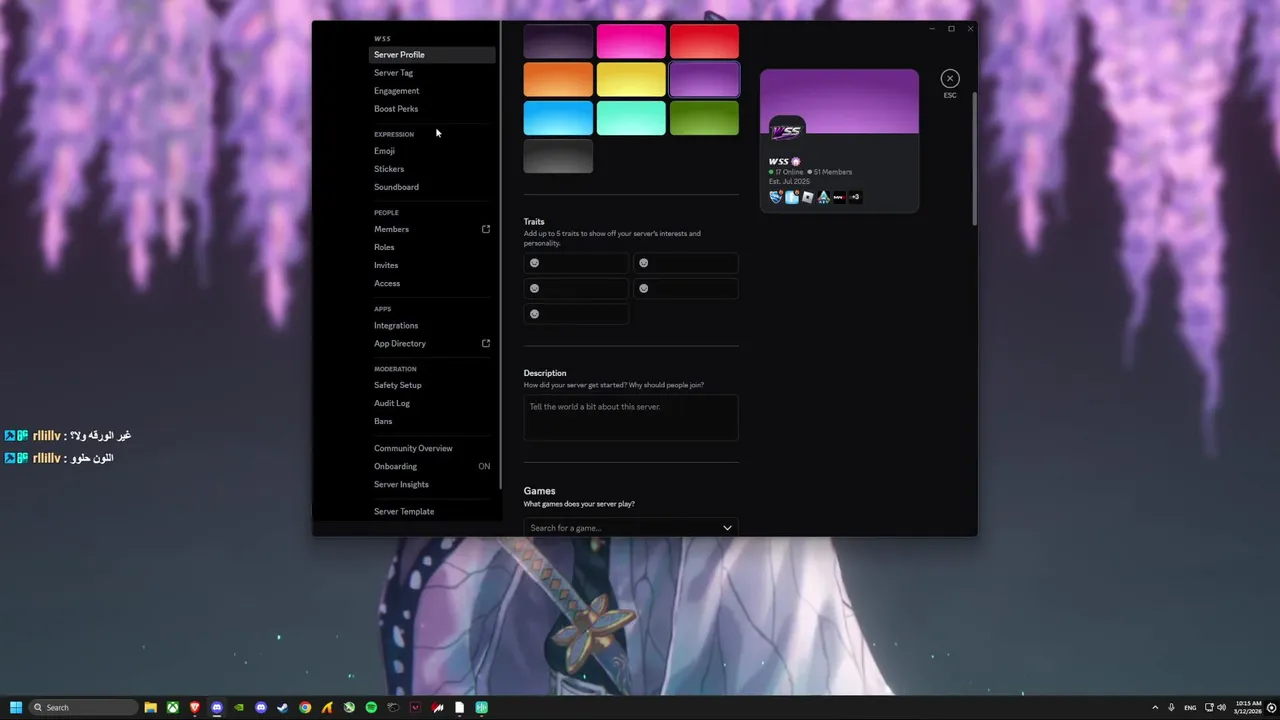Choose the blue banner color
Screen dimensions: 1280x720
(x=558, y=117)
